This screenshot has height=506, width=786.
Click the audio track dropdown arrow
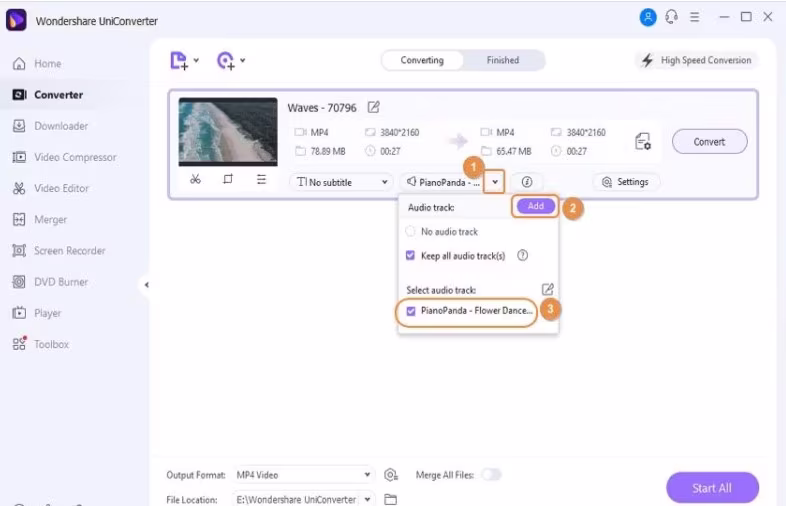(494, 182)
